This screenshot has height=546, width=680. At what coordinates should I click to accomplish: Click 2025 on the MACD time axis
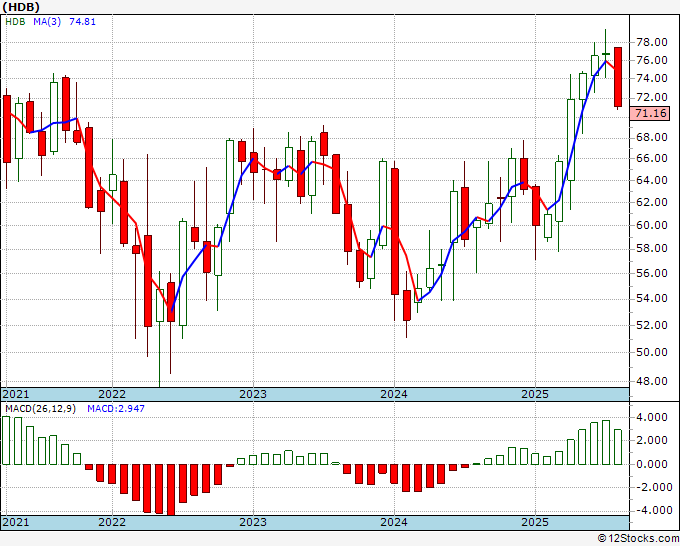click(x=535, y=522)
